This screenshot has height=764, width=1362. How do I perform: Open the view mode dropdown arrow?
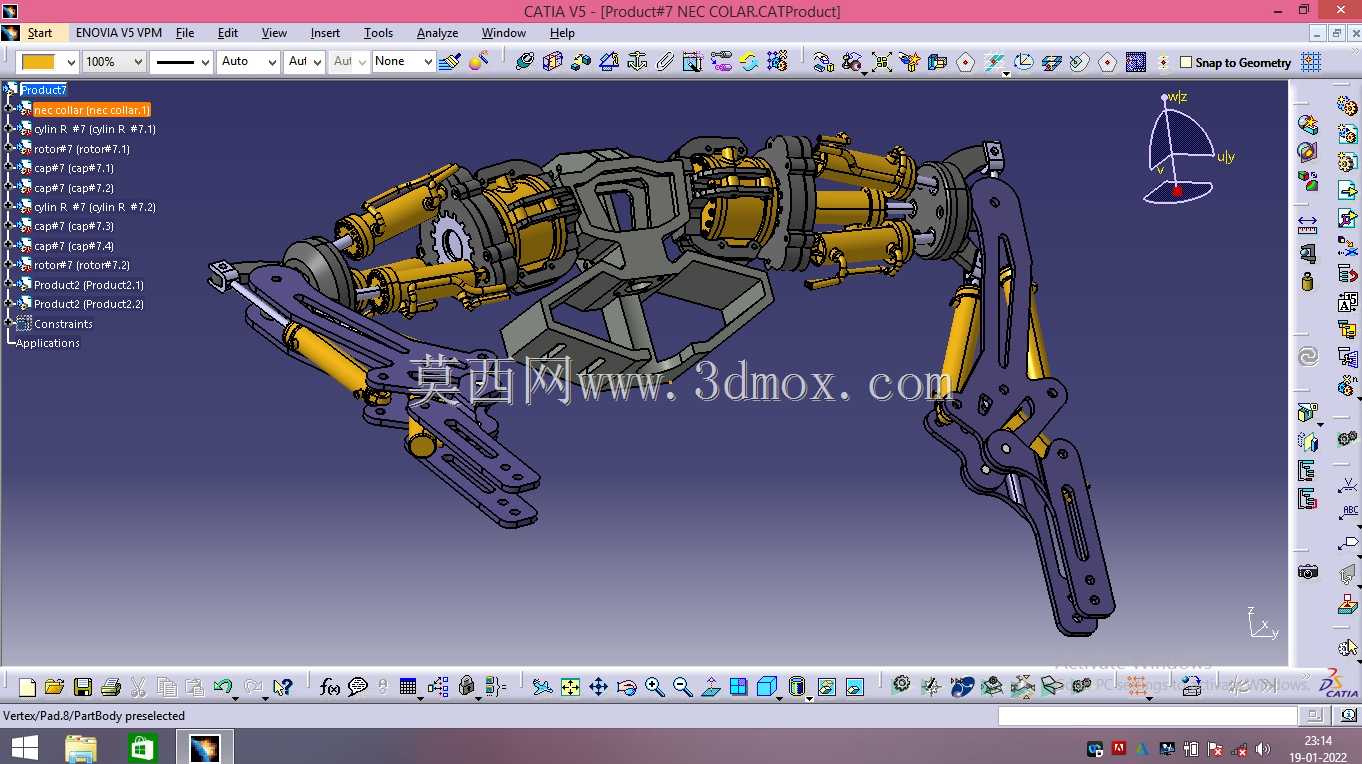[x=808, y=700]
